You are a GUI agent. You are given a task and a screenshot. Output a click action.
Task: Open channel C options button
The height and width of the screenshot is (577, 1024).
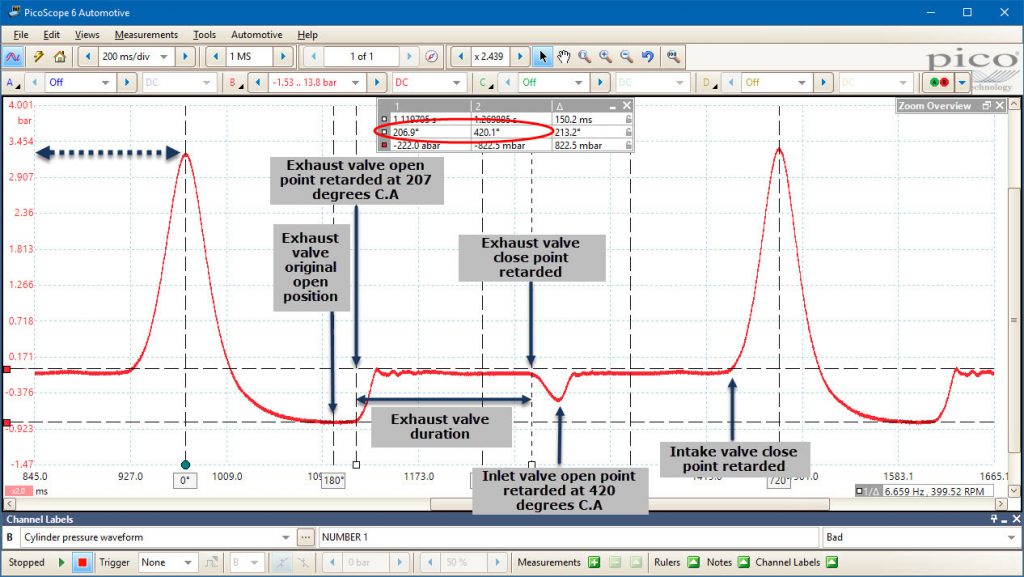click(486, 82)
